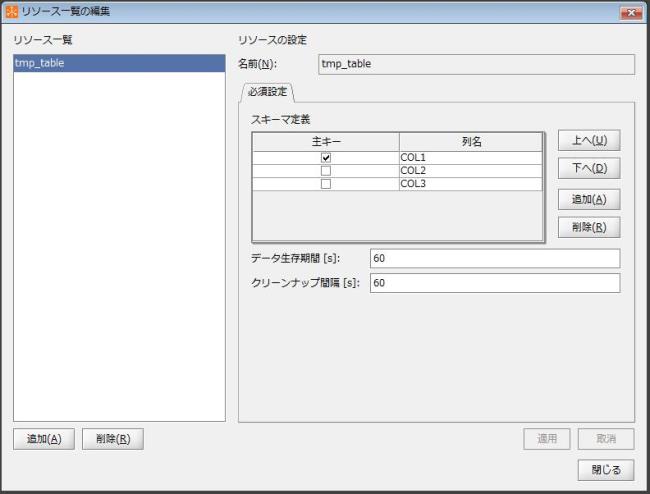Switch to the 必須設定 tab
Screen dimensions: 650x494
coord(266,92)
